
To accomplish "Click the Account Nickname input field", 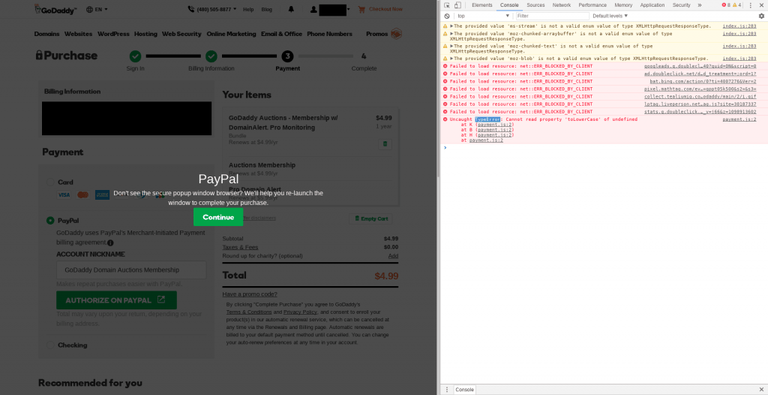I will [x=131, y=270].
